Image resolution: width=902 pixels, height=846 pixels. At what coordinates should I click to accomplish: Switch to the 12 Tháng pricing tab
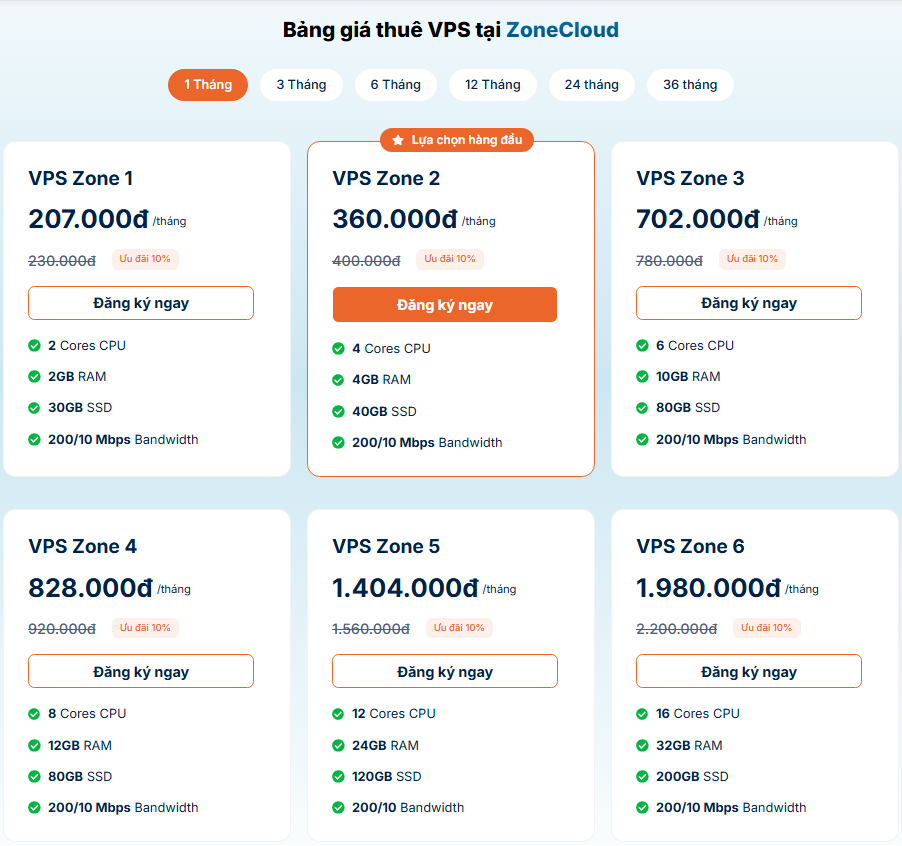click(493, 84)
